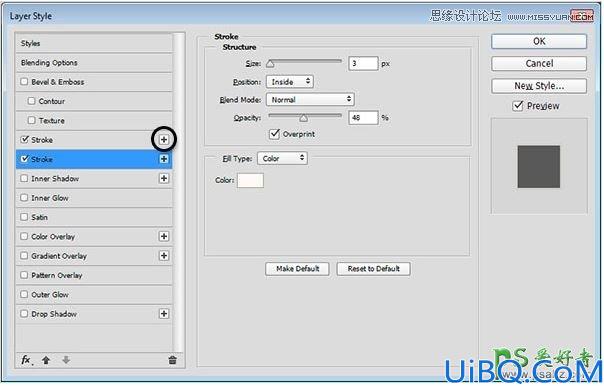
Task: Toggle the Preview checkbox
Action: [x=518, y=106]
